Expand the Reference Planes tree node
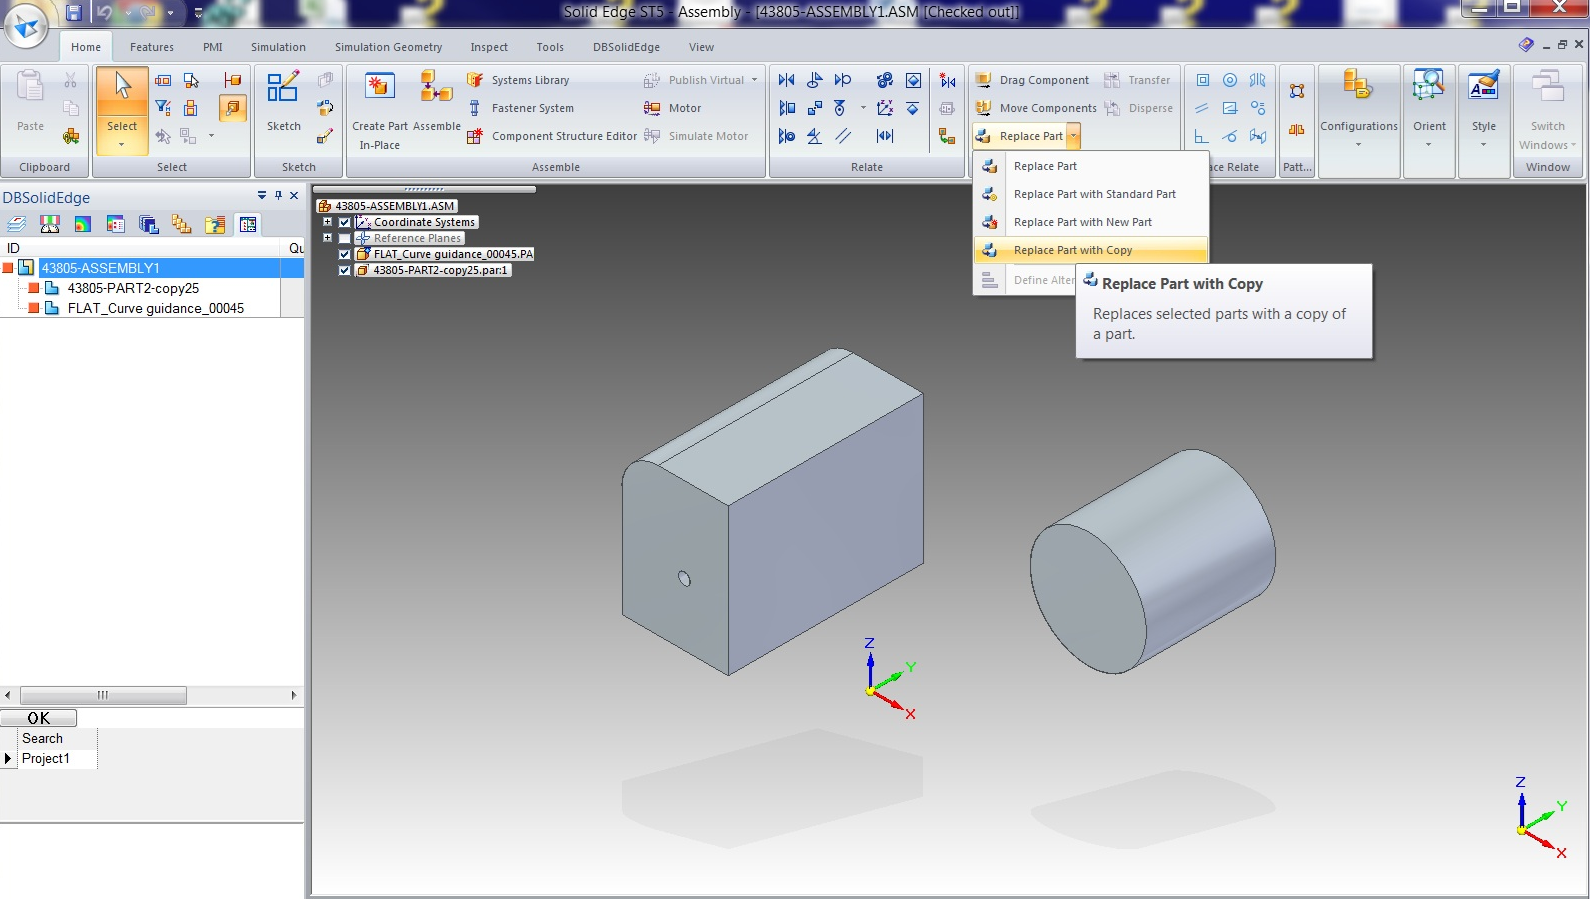 coord(327,238)
